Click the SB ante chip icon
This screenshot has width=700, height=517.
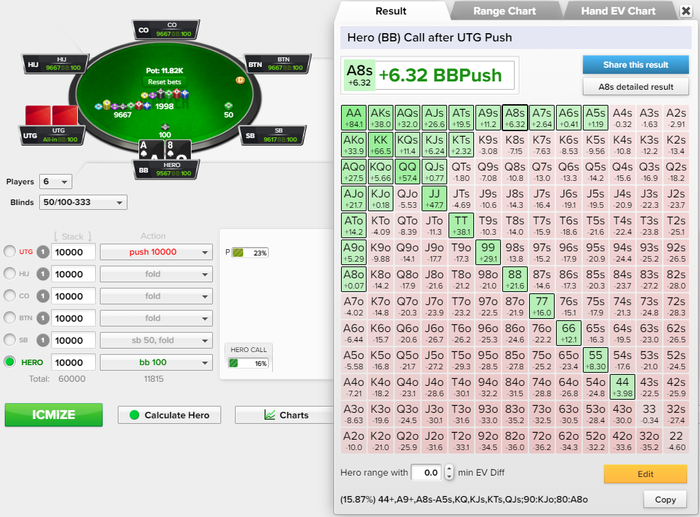42,341
